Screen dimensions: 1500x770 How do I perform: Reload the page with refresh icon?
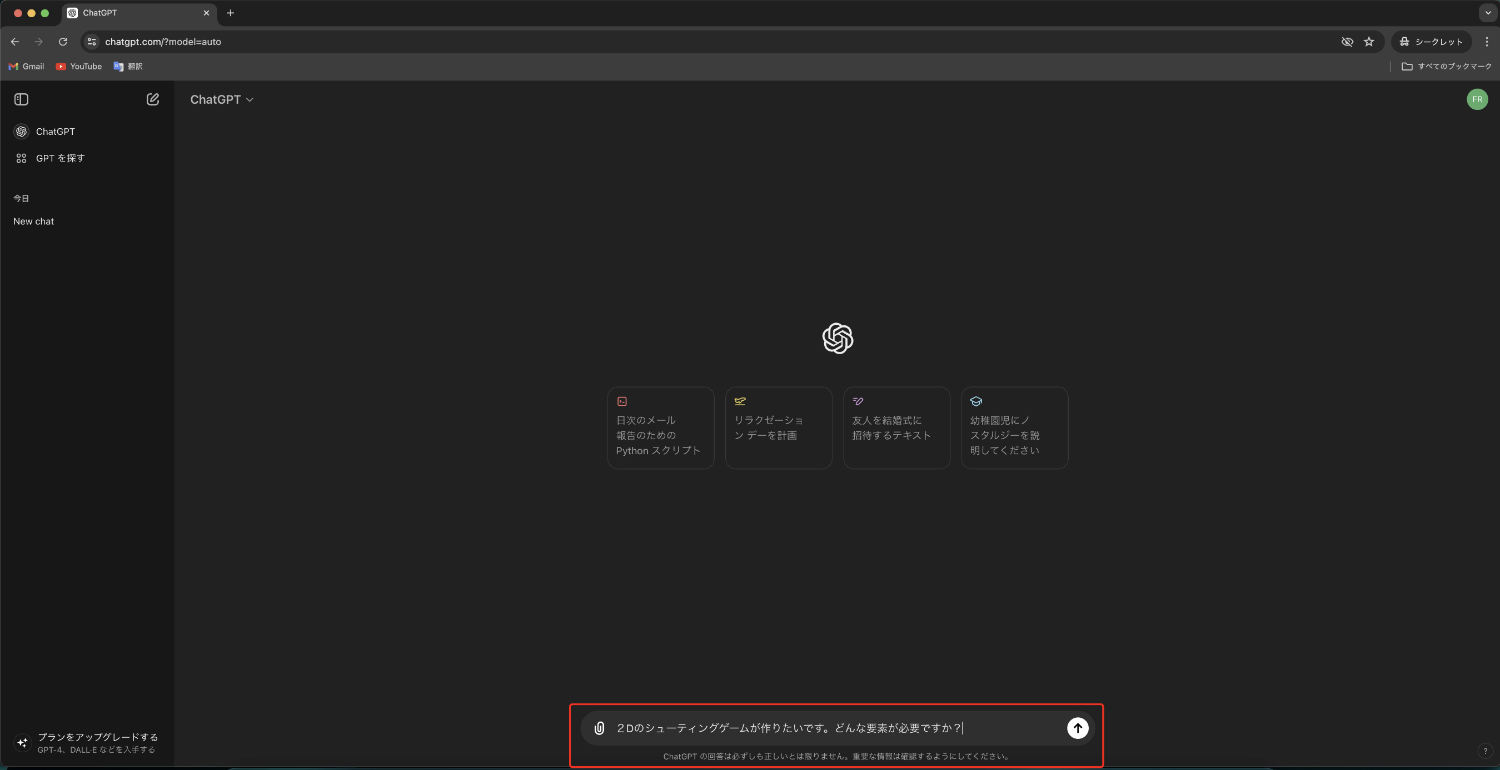[x=63, y=42]
